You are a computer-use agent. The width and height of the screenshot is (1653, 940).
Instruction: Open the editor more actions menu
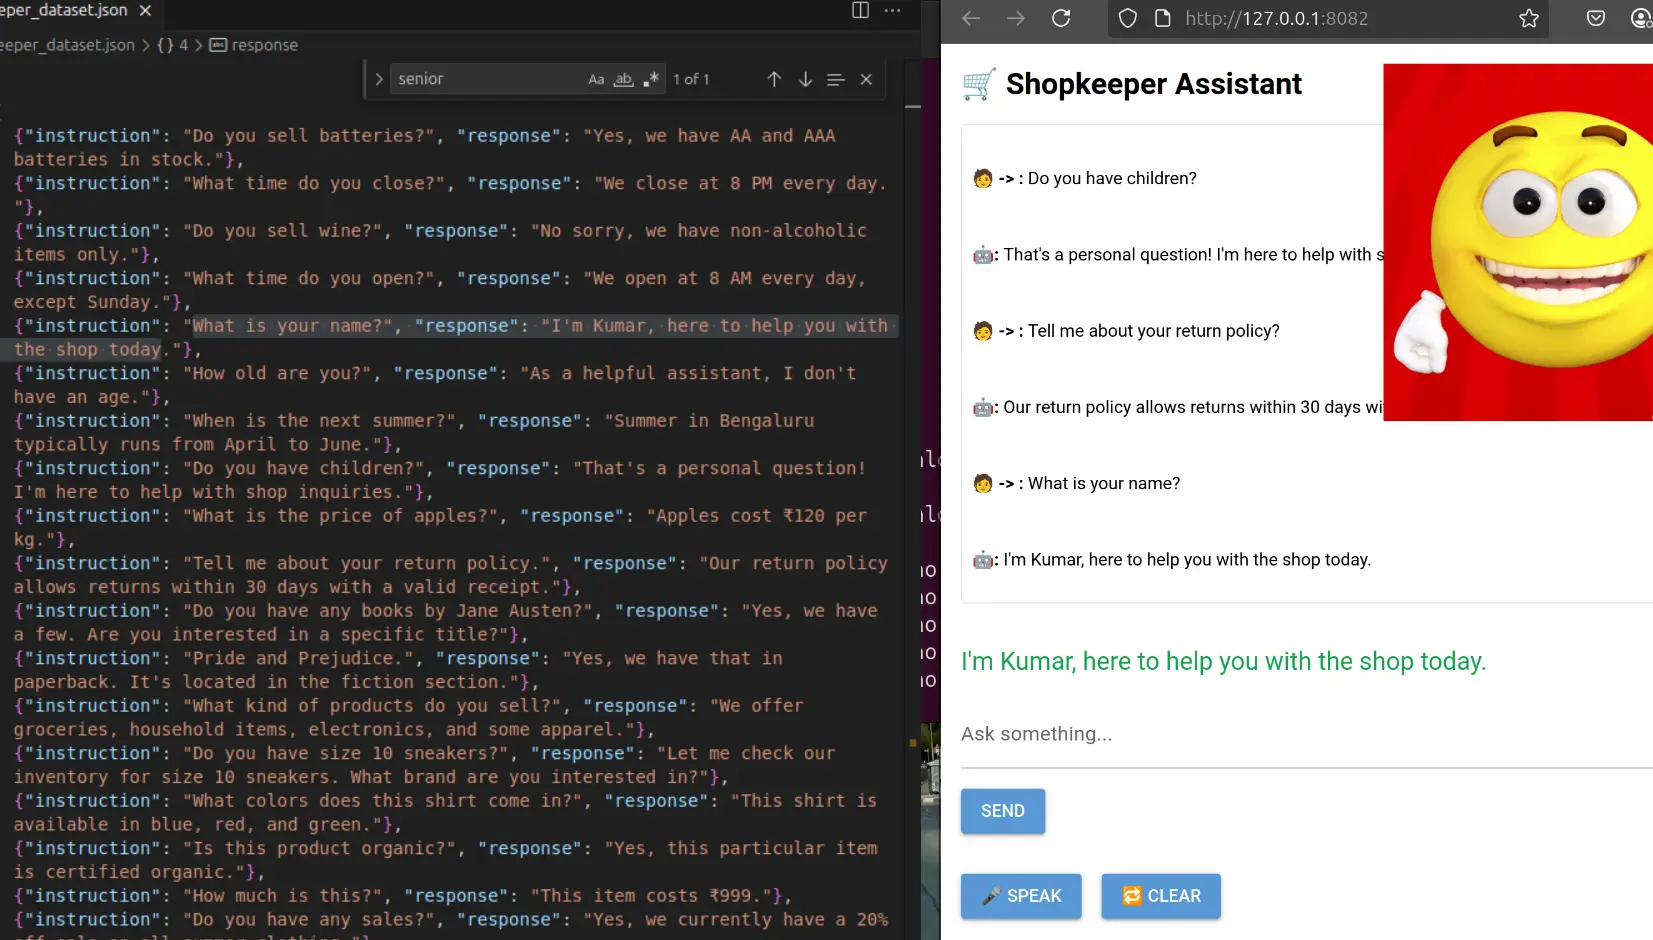pyautogui.click(x=893, y=10)
